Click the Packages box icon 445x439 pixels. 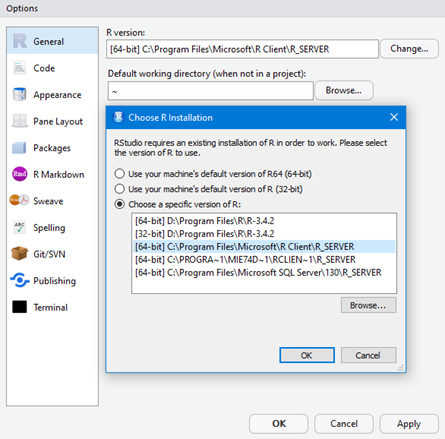[19, 148]
